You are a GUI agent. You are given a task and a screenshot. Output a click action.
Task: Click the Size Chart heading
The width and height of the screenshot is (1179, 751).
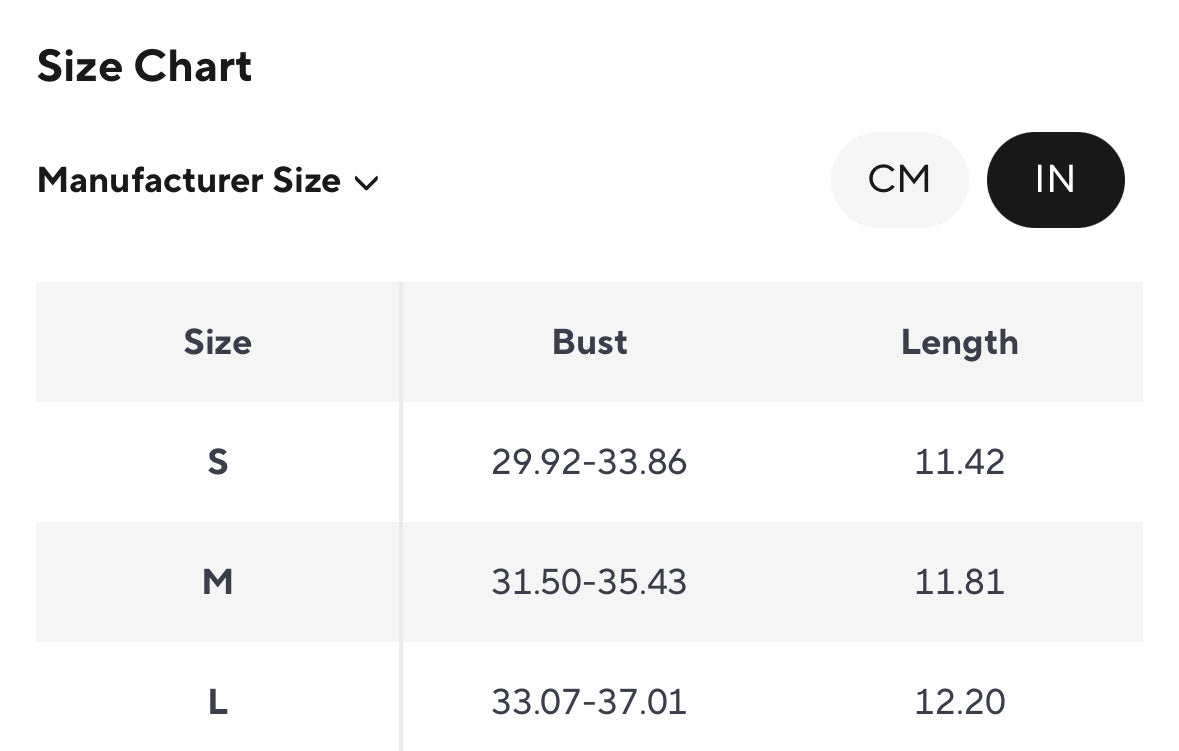(144, 67)
